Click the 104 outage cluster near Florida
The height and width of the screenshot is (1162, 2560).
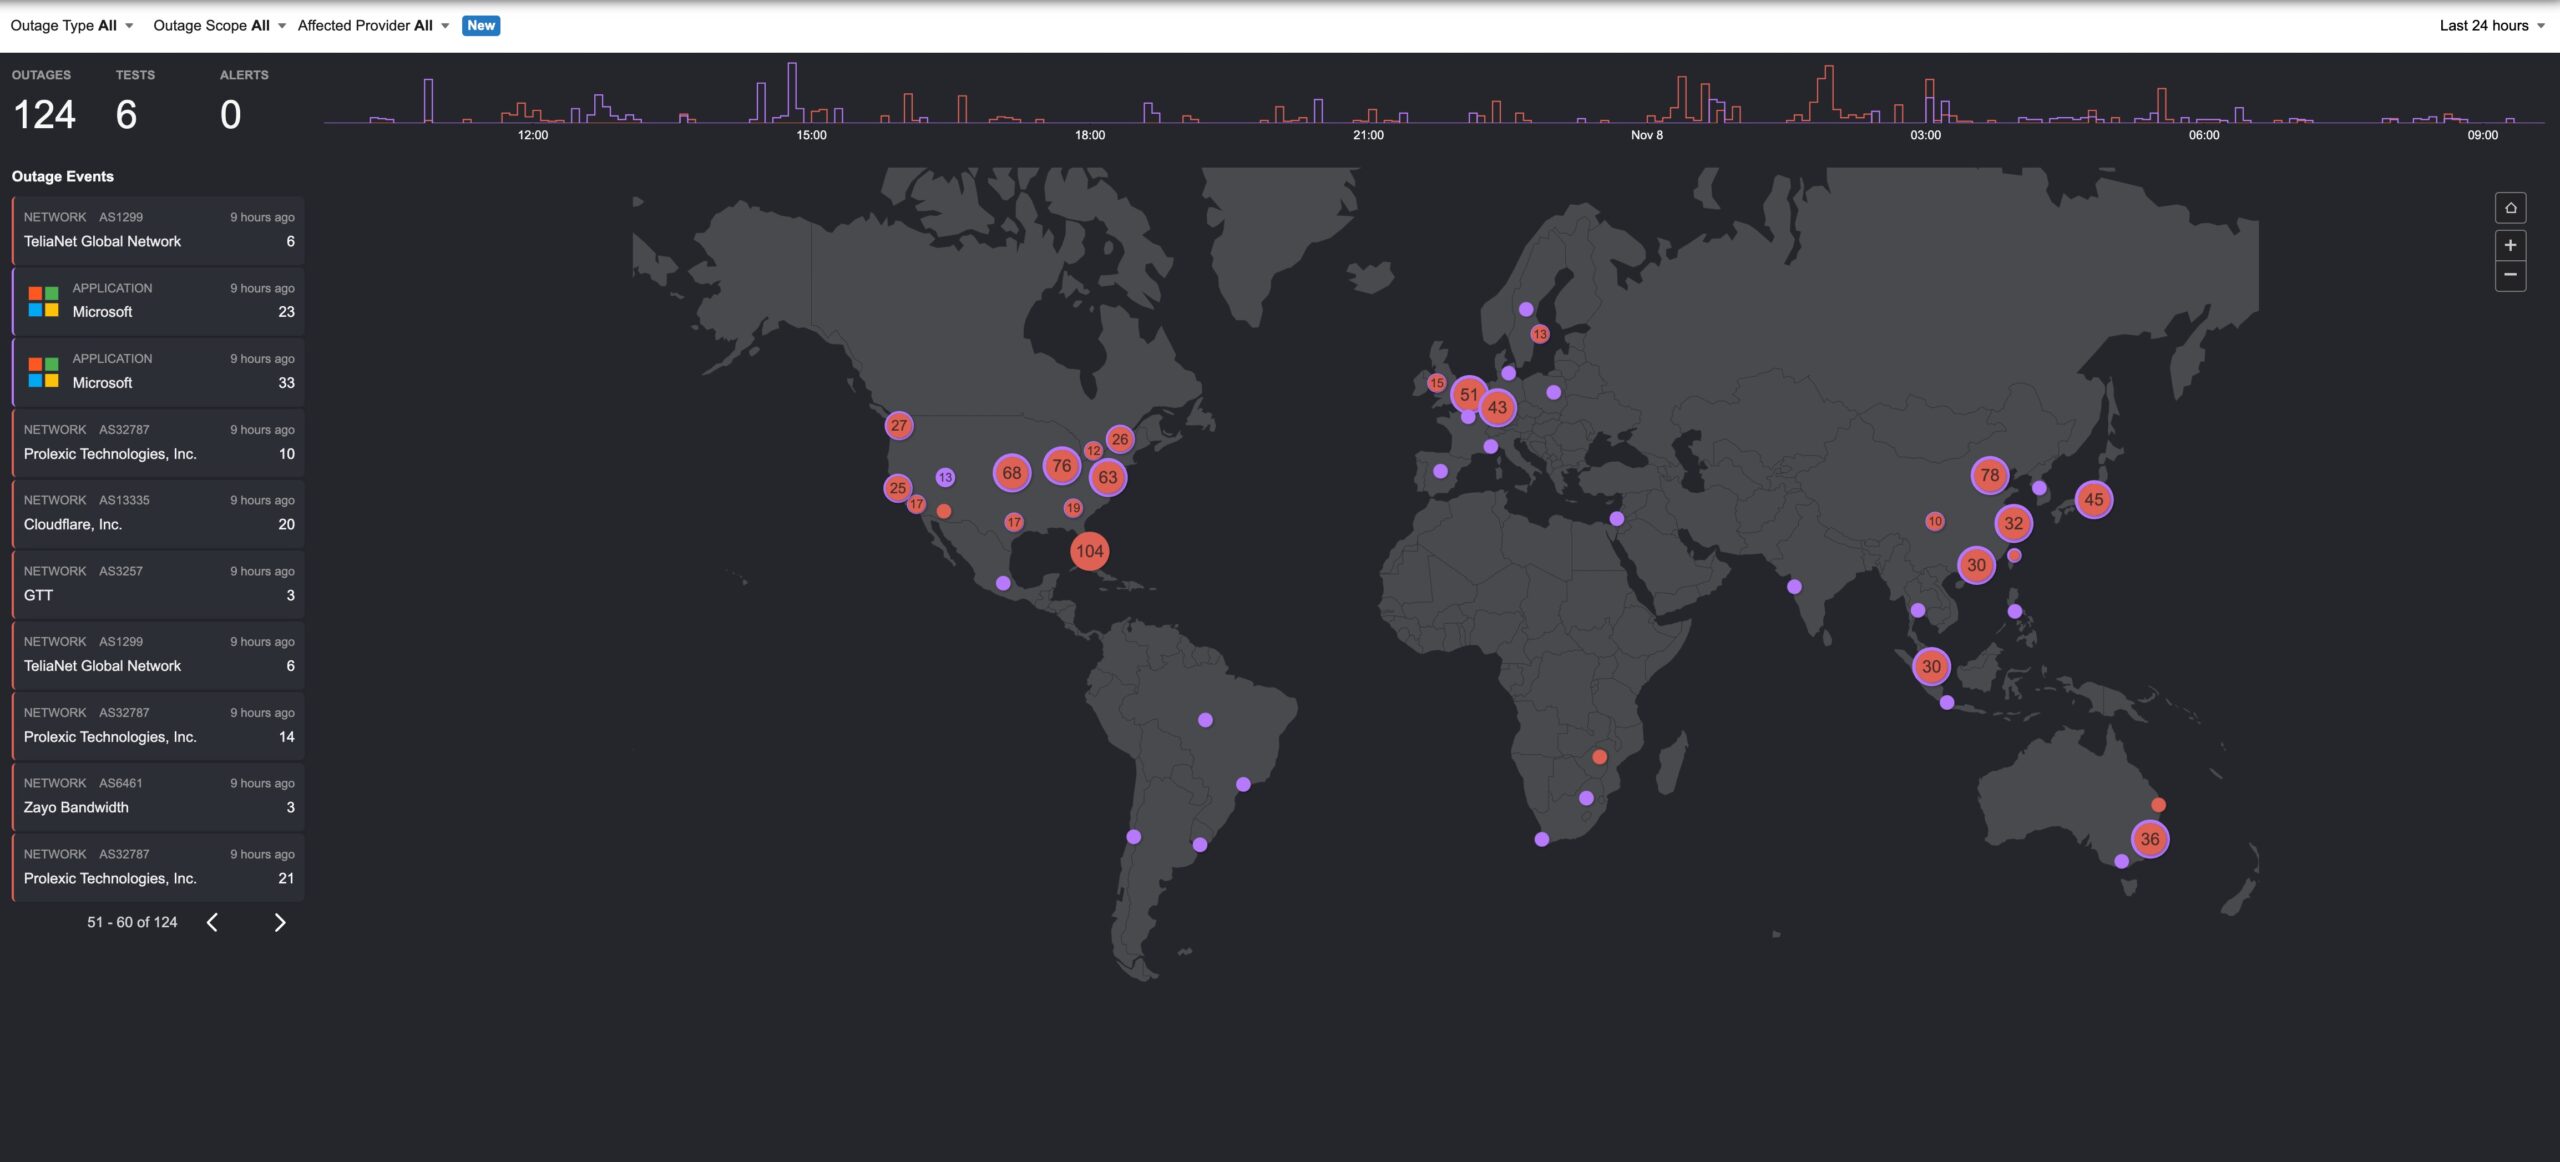coord(1089,551)
